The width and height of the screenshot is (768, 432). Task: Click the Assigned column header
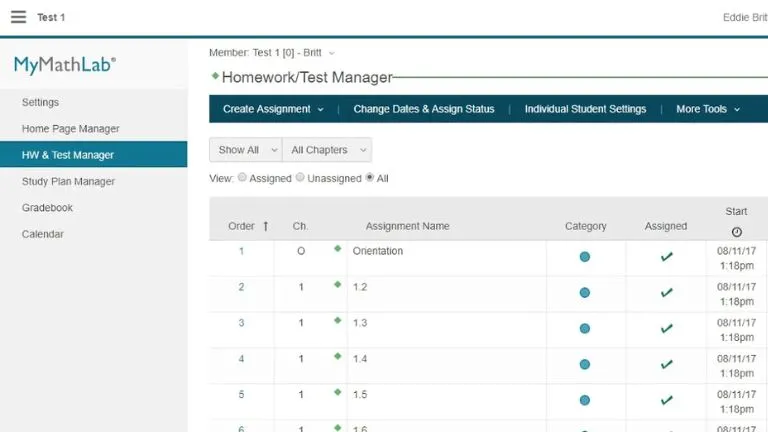[x=666, y=226]
